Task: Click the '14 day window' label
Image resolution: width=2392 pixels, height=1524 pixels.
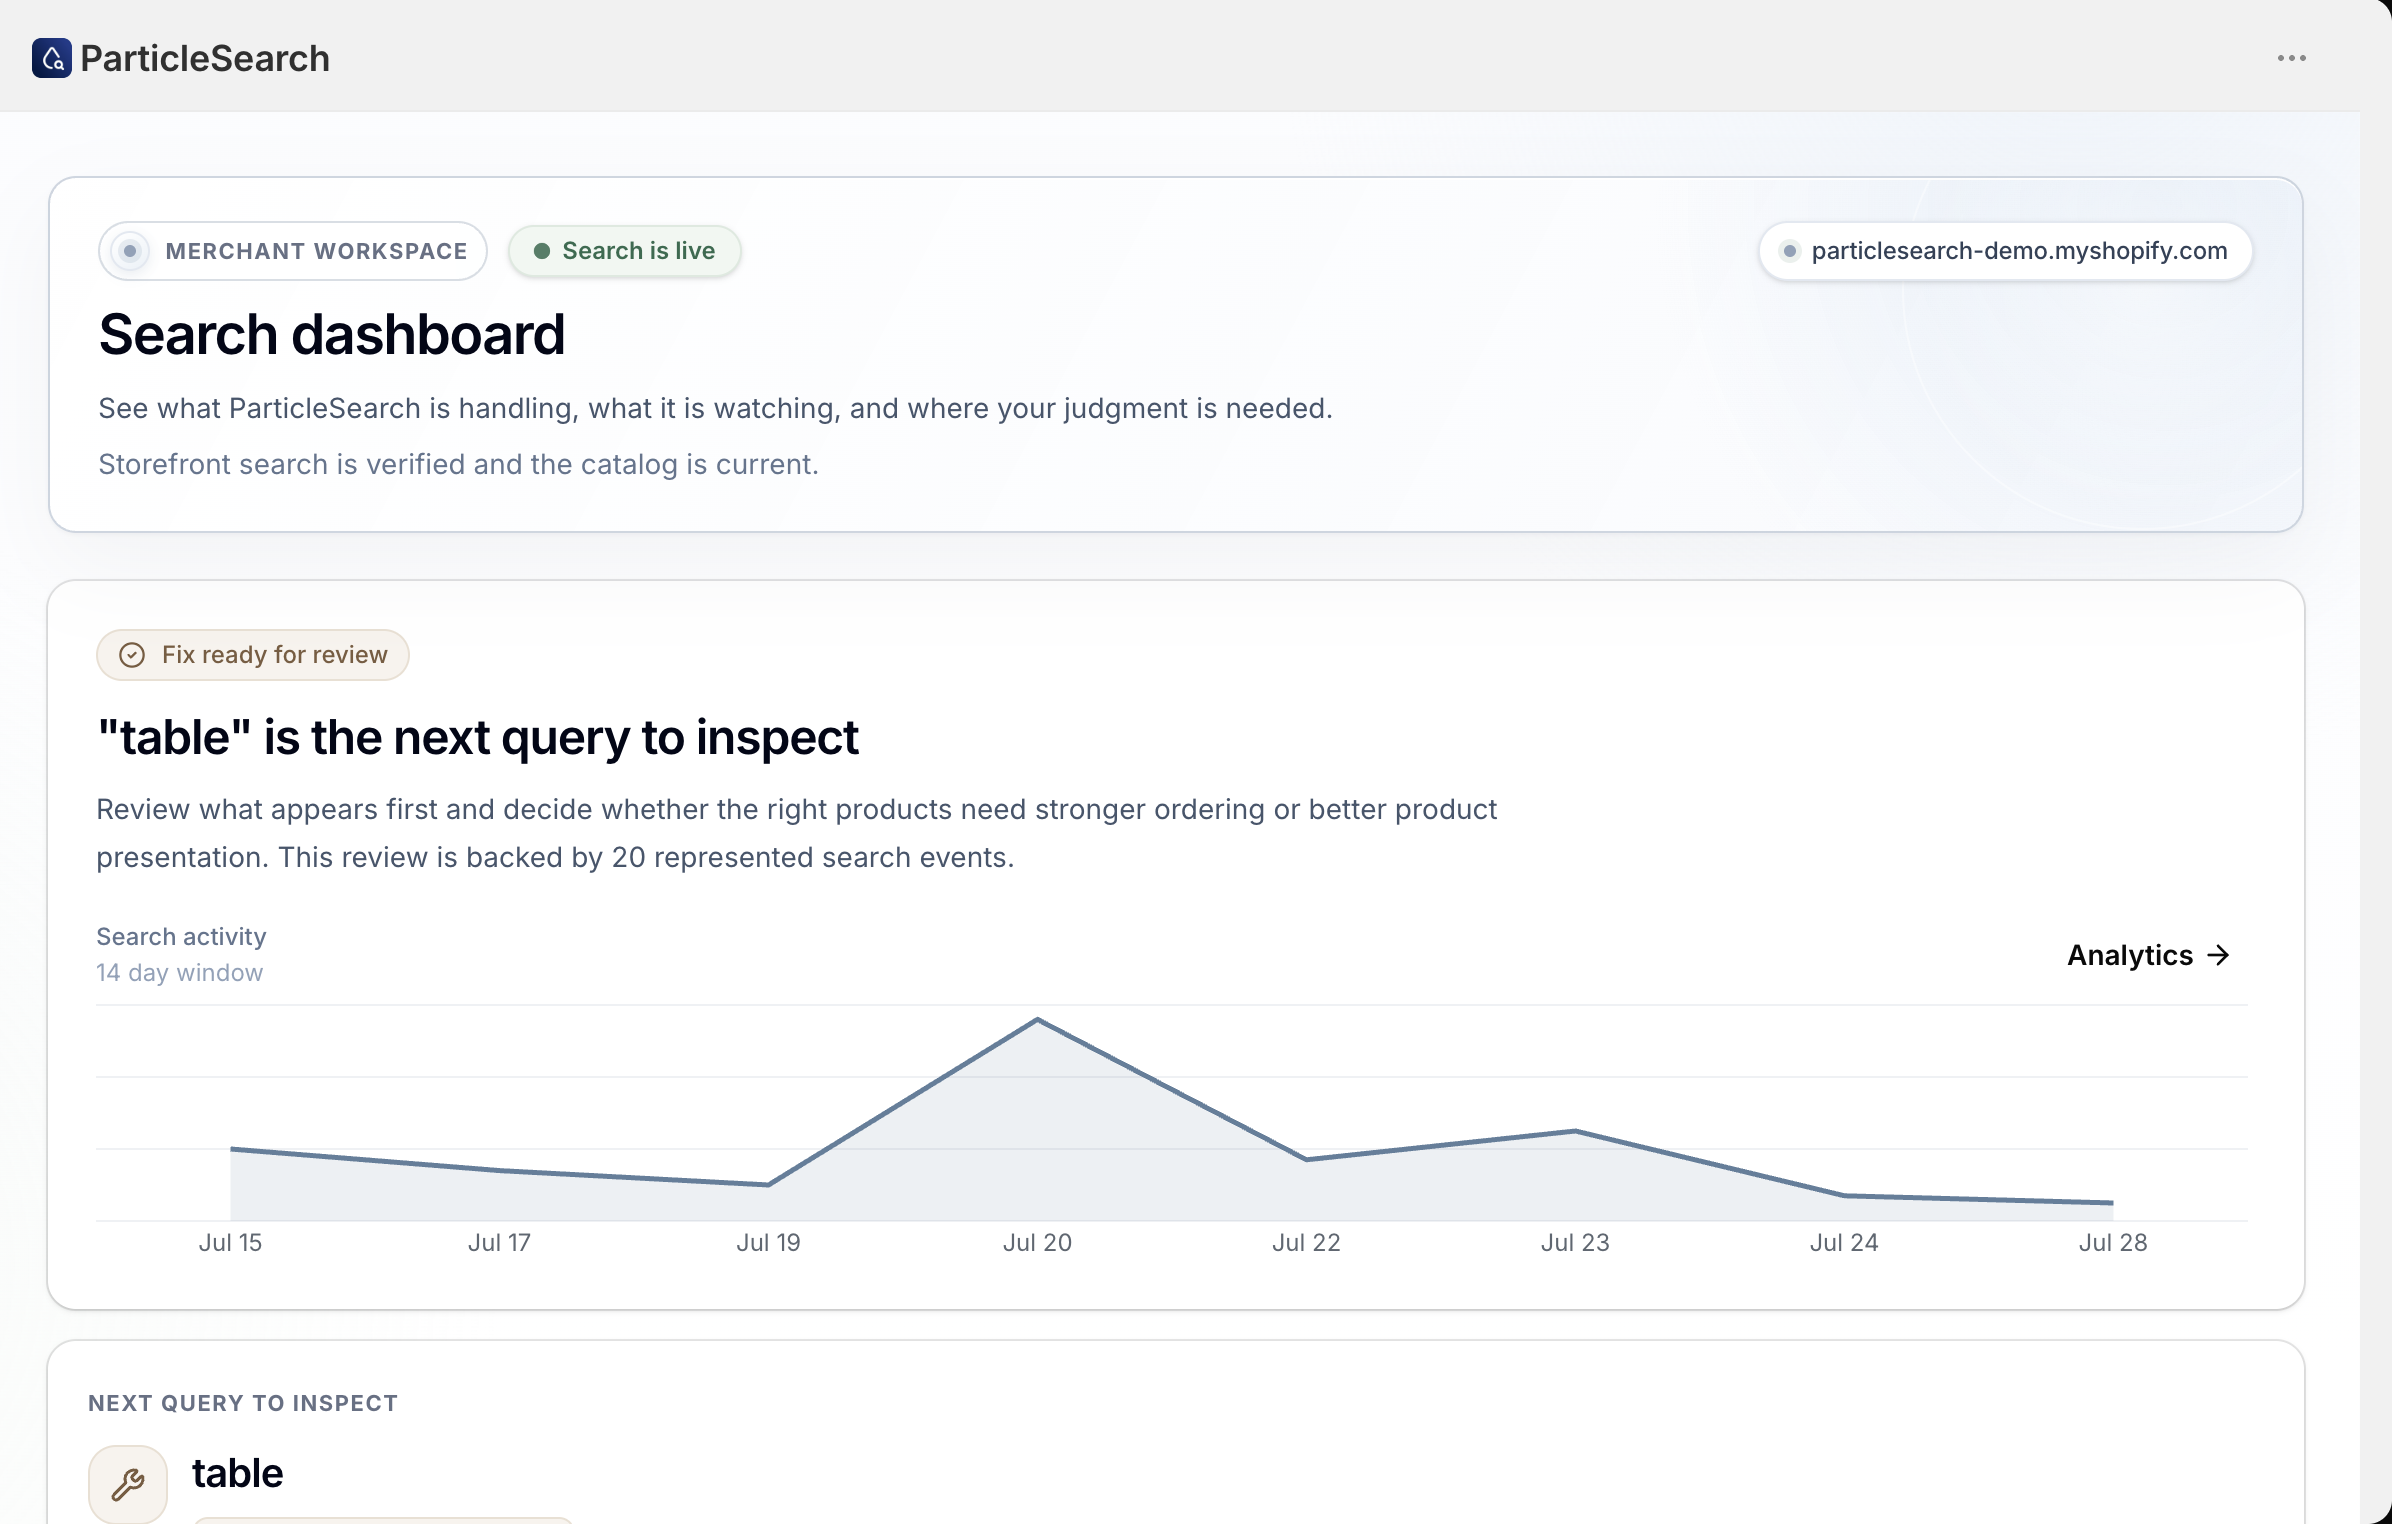Action: (180, 973)
